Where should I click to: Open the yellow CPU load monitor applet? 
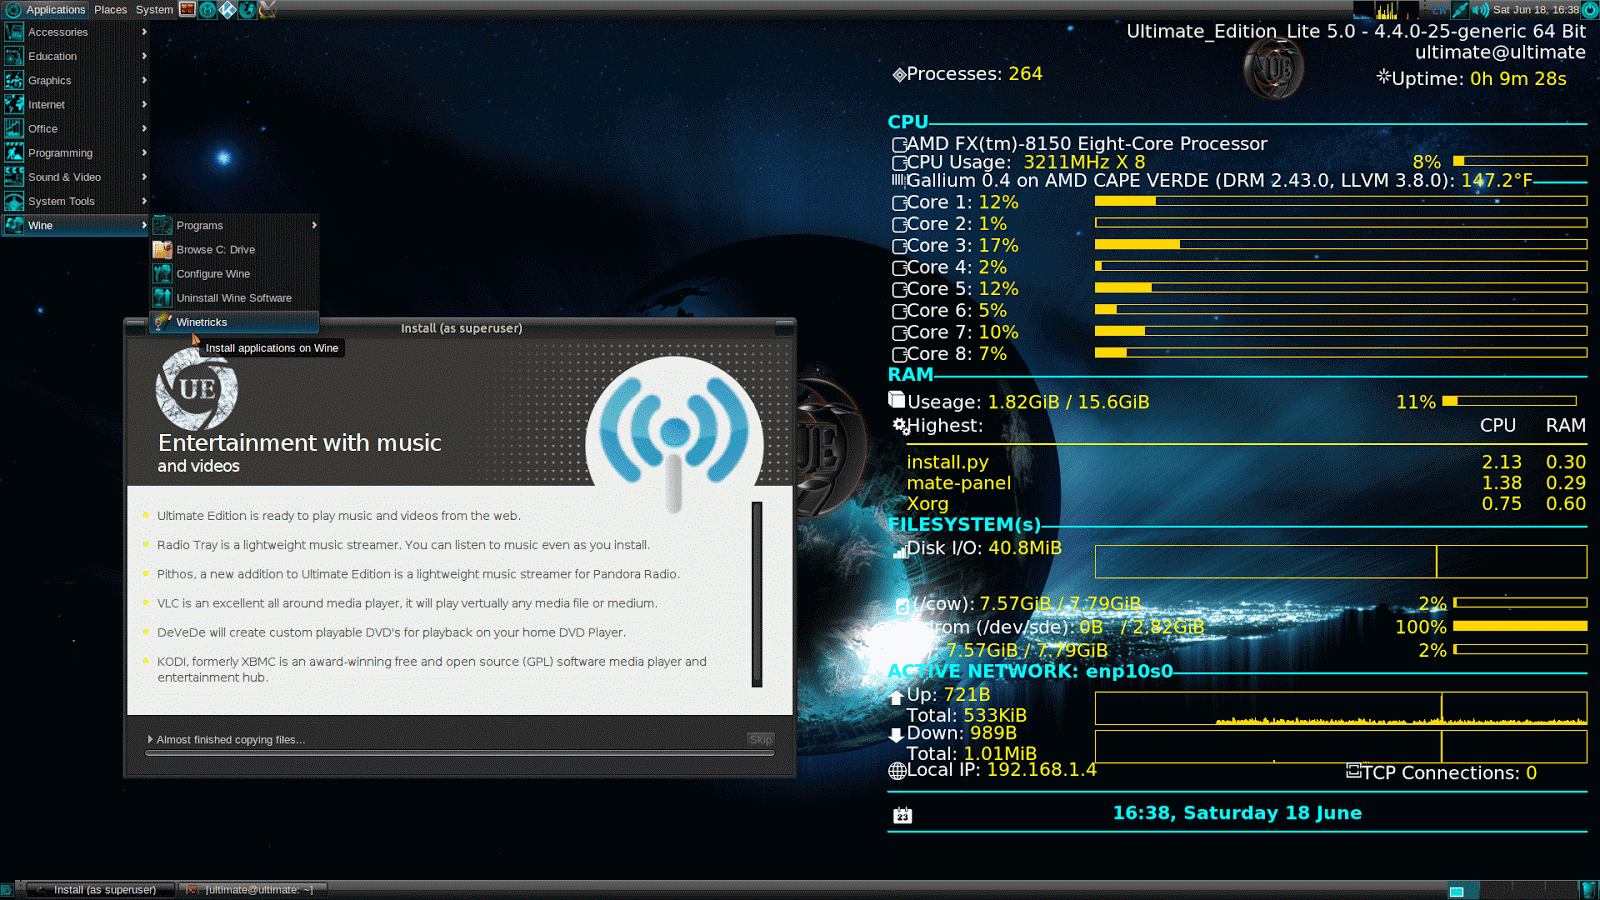coord(1386,10)
